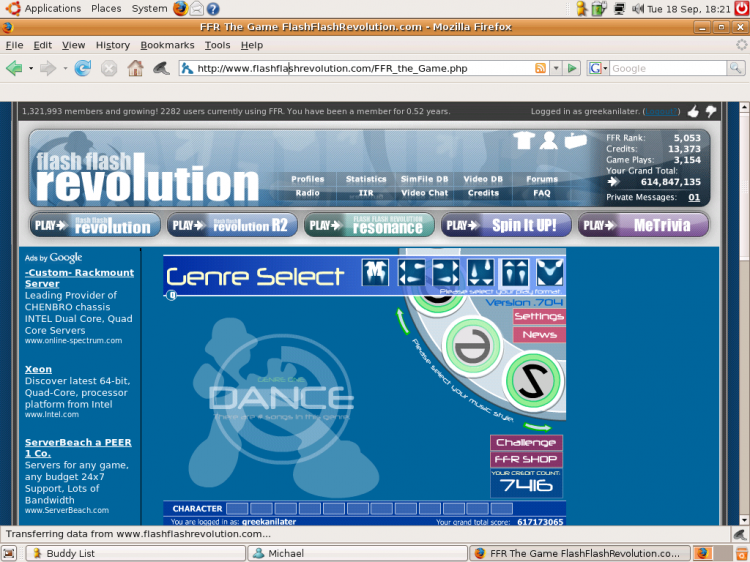Select the middle green genre circle
This screenshot has width=750, height=562.
(473, 345)
